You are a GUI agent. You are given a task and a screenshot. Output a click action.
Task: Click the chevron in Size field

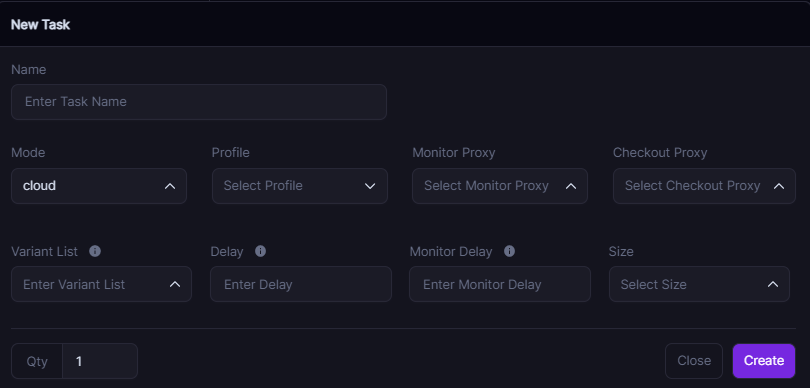pos(772,284)
